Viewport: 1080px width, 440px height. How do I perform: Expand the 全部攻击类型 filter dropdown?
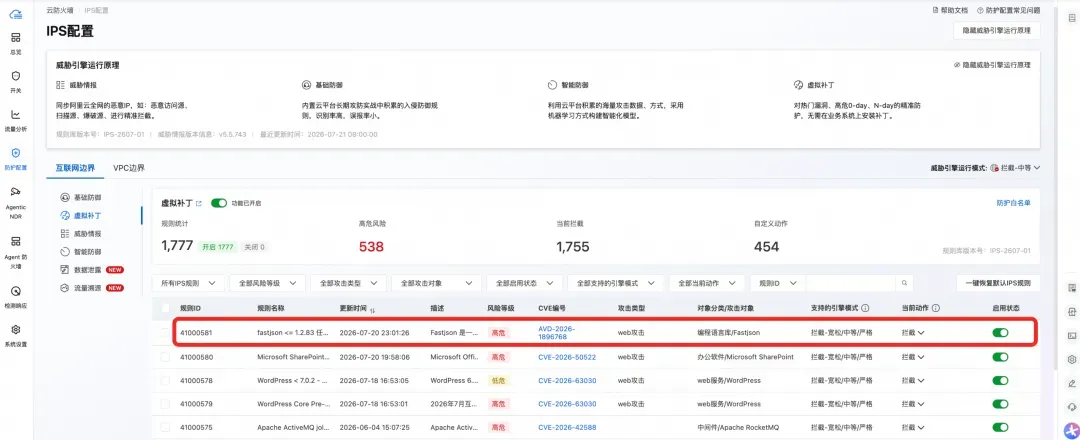tap(348, 283)
